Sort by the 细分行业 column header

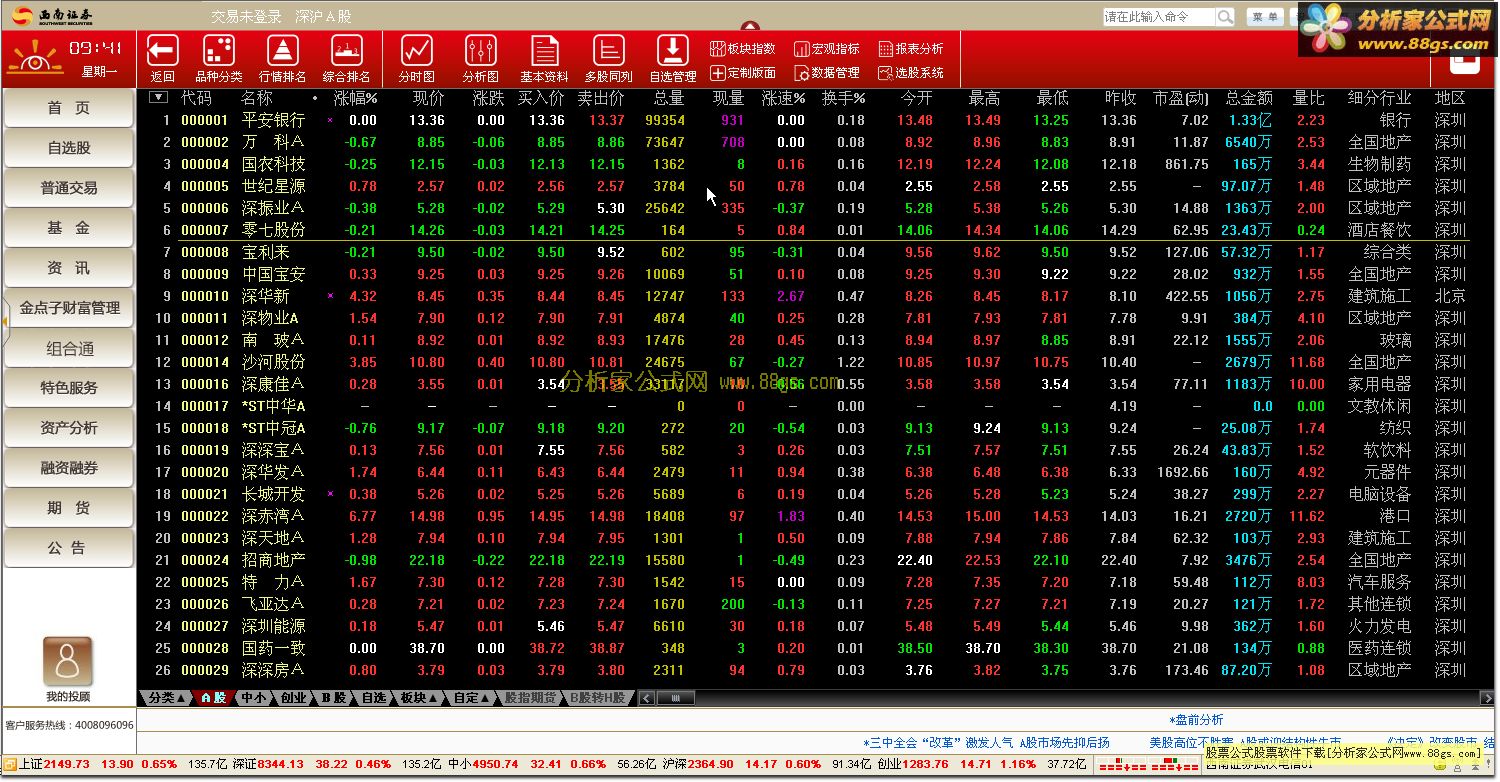coord(1379,98)
